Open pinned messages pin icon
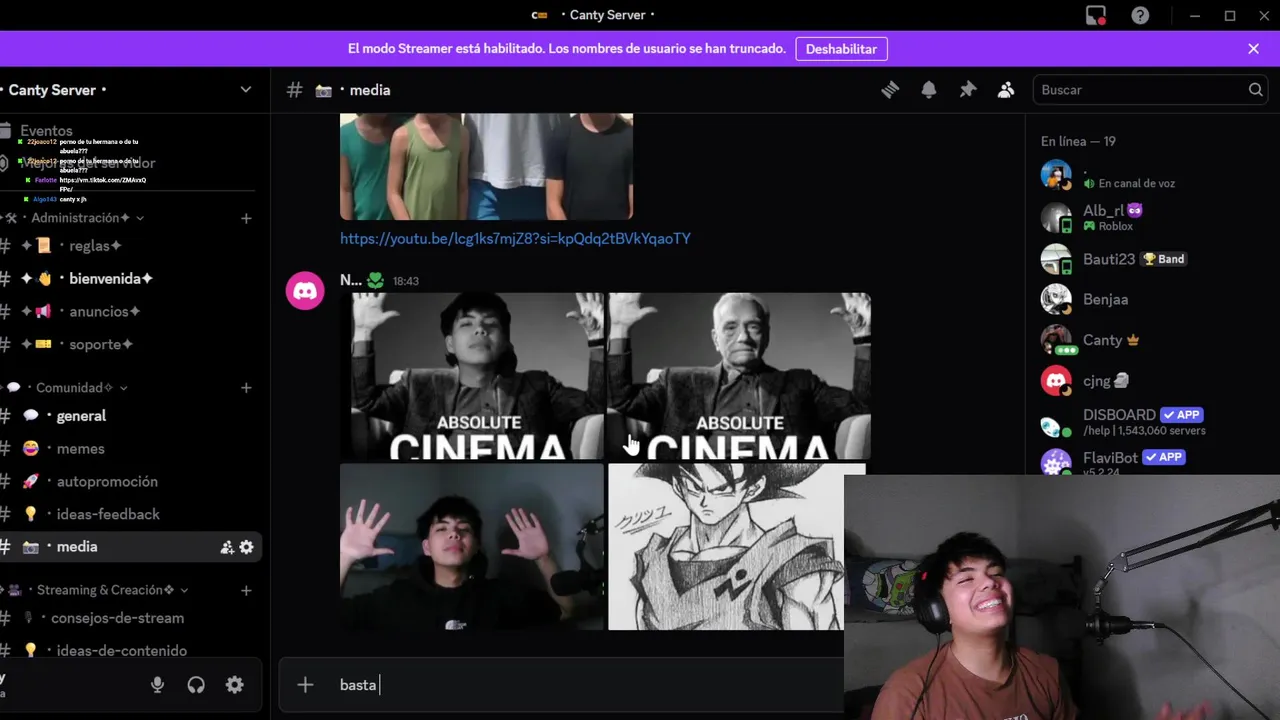The width and height of the screenshot is (1280, 720). pos(968,90)
